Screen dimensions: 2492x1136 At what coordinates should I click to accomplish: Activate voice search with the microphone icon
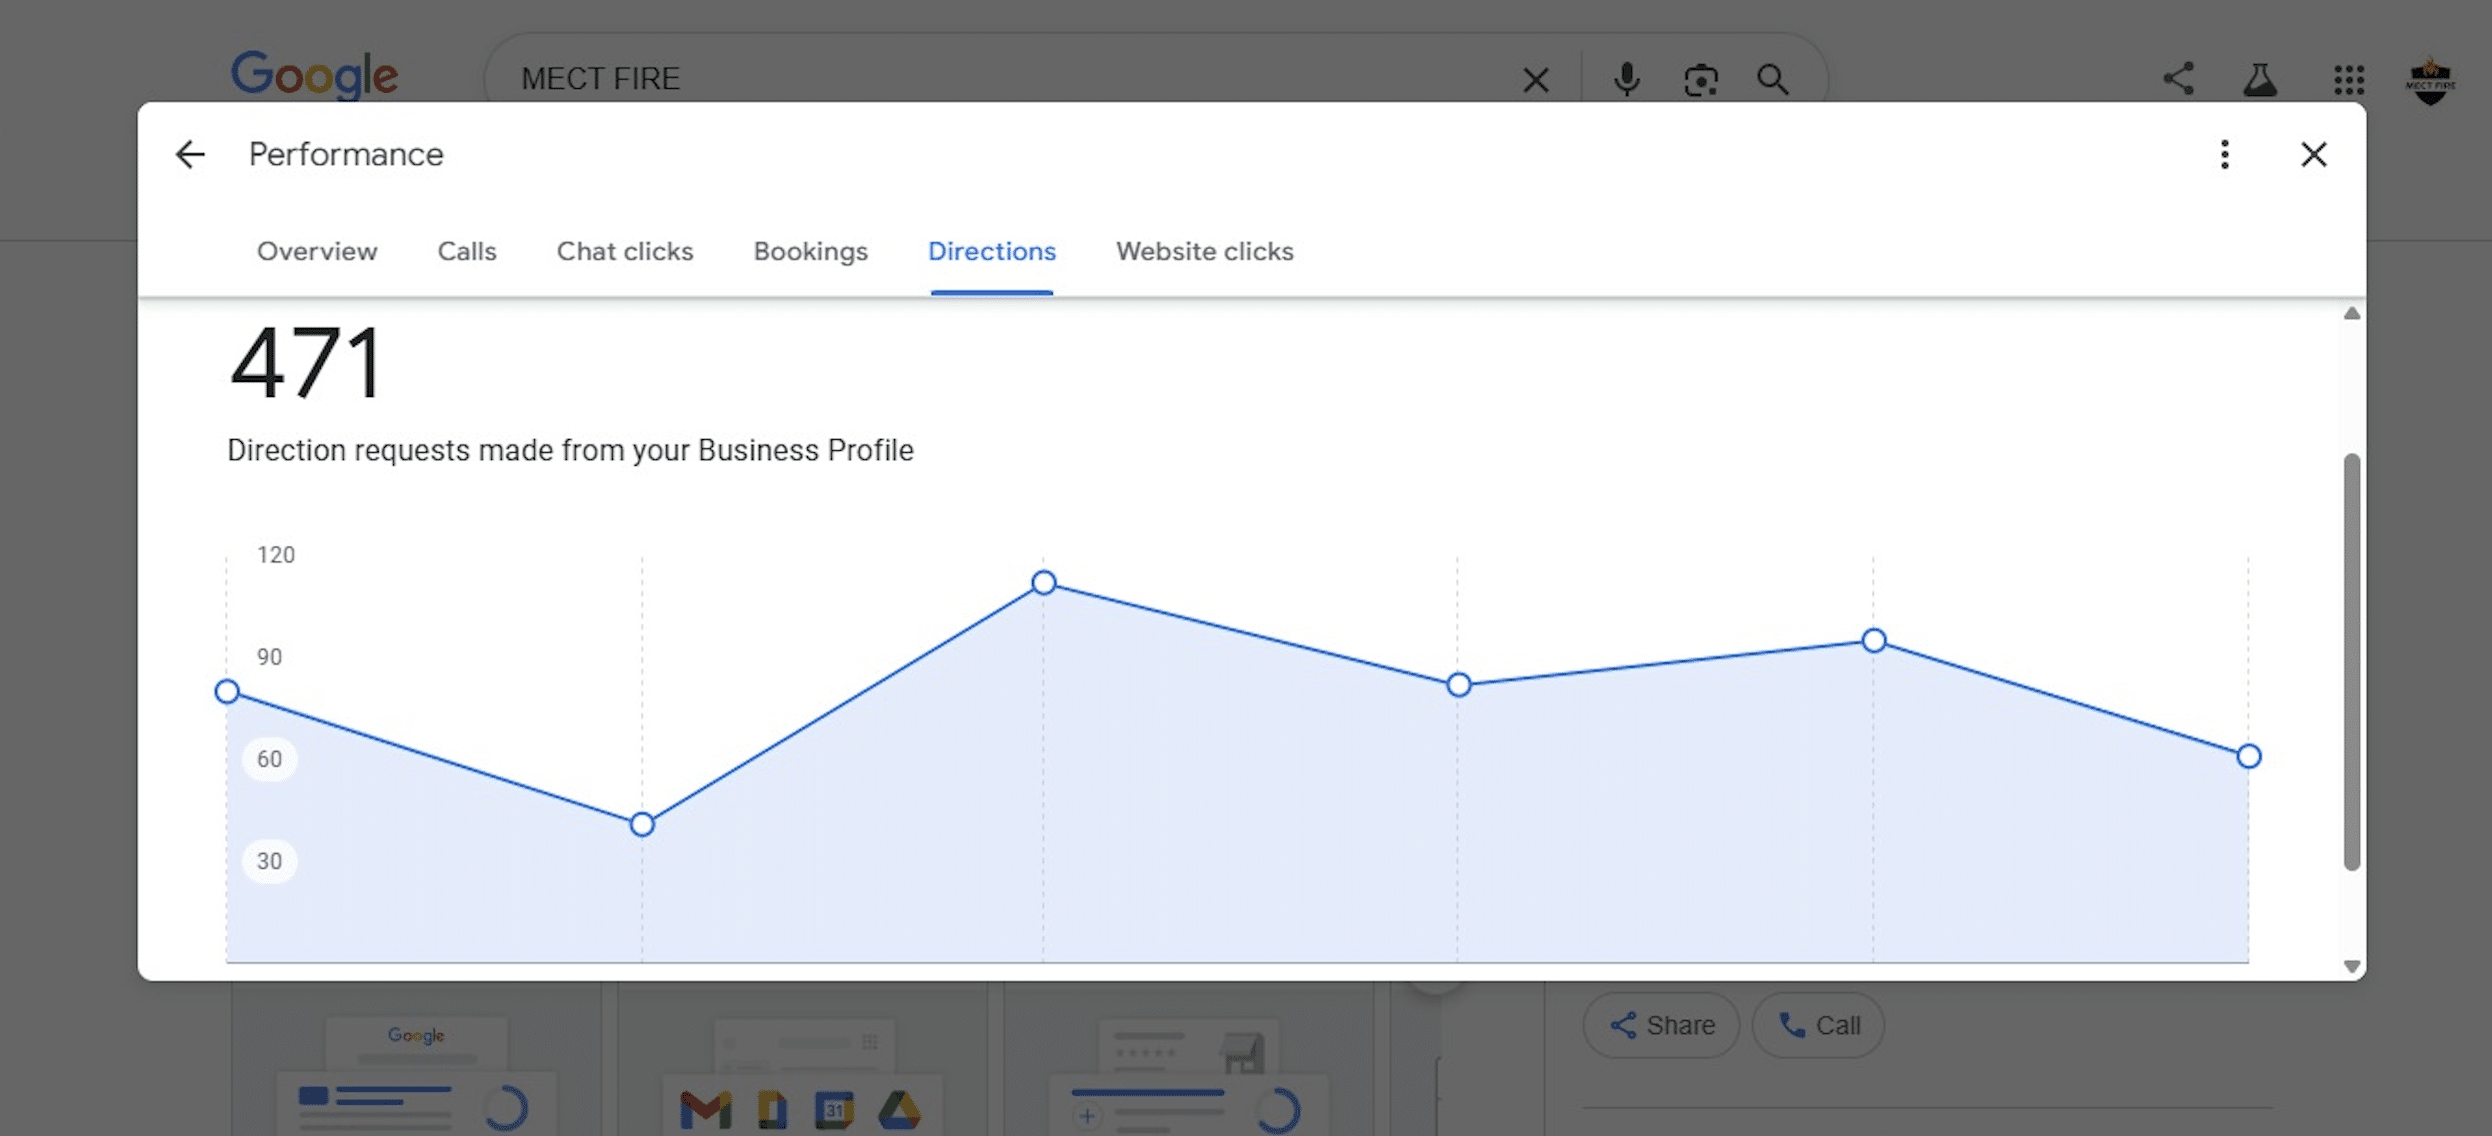click(1627, 79)
